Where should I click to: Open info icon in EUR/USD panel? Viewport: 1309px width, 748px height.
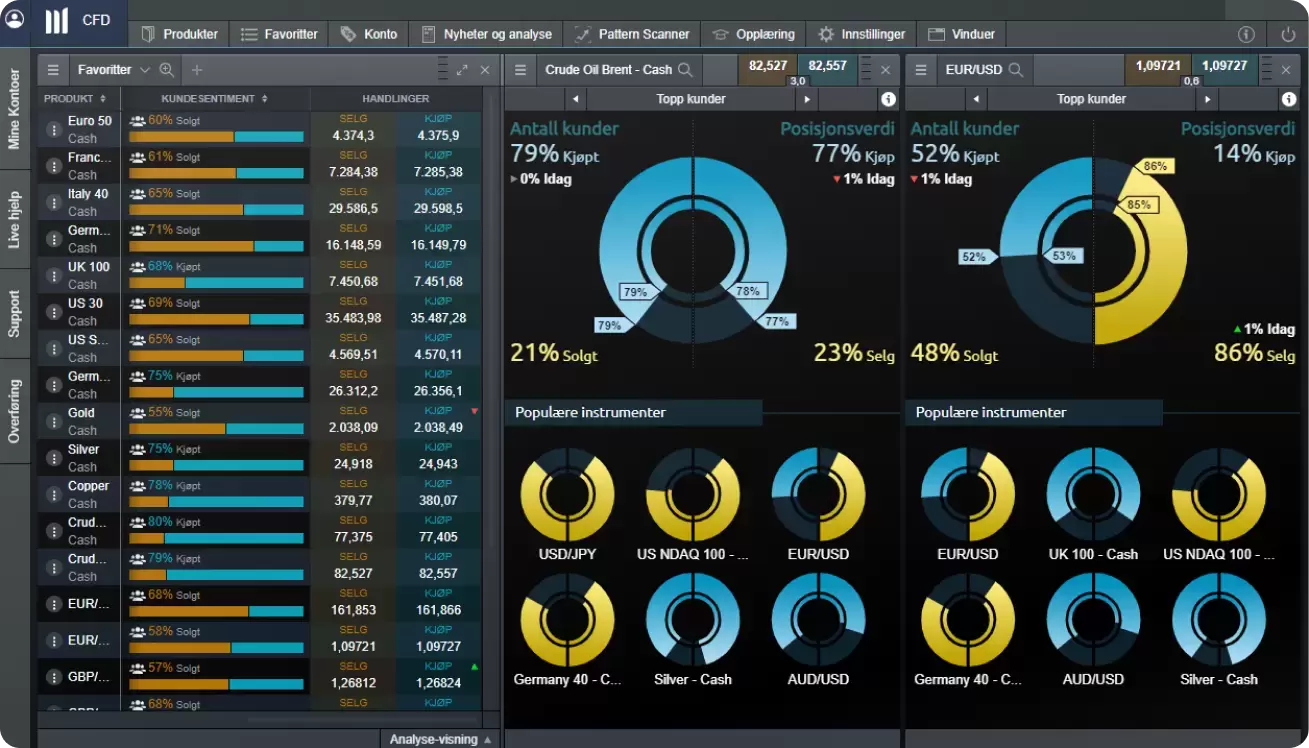[1288, 99]
